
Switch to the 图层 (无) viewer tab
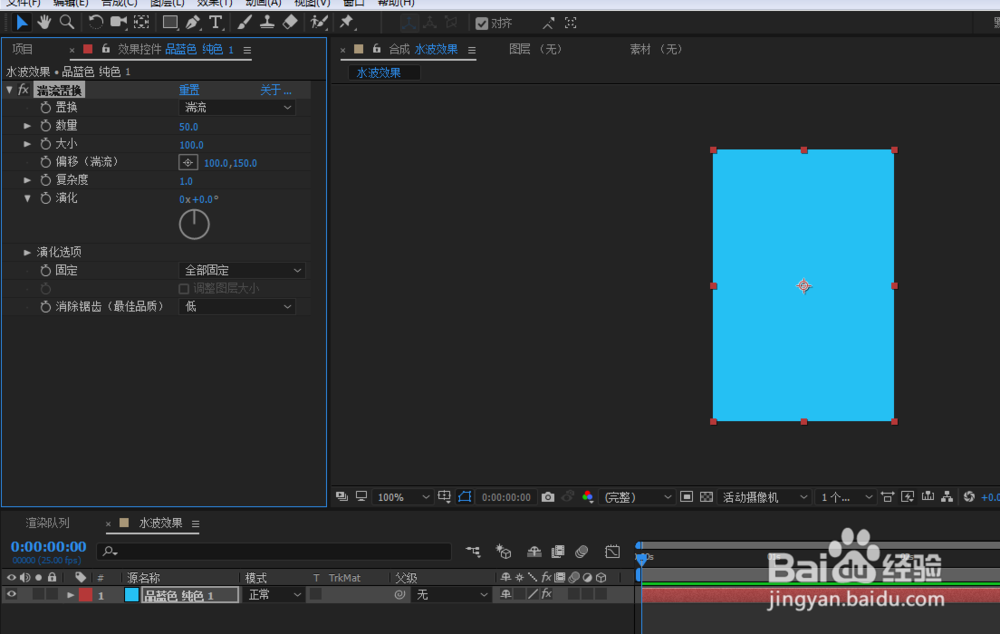[x=535, y=49]
